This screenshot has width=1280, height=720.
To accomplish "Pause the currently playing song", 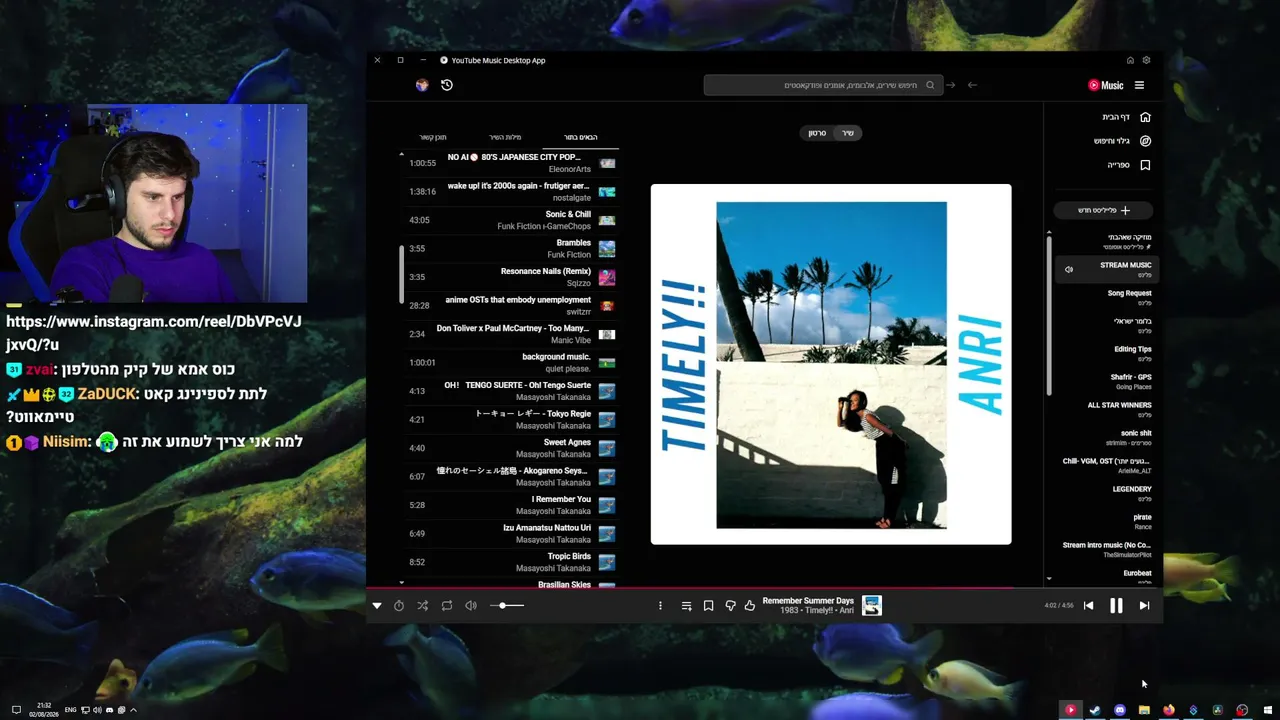I will click(1116, 605).
